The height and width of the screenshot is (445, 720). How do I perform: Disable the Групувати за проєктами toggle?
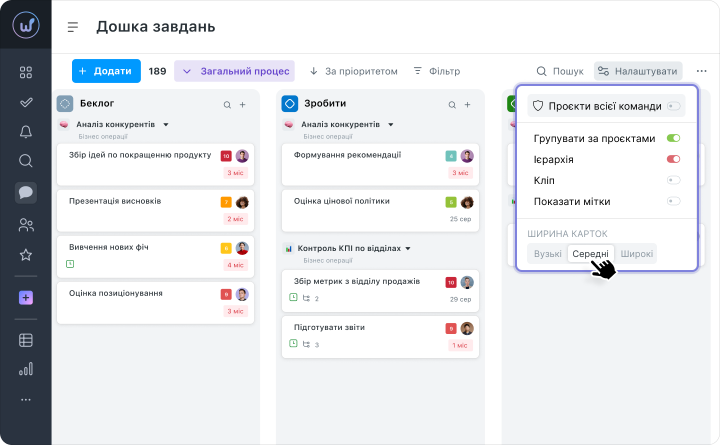click(x=673, y=138)
